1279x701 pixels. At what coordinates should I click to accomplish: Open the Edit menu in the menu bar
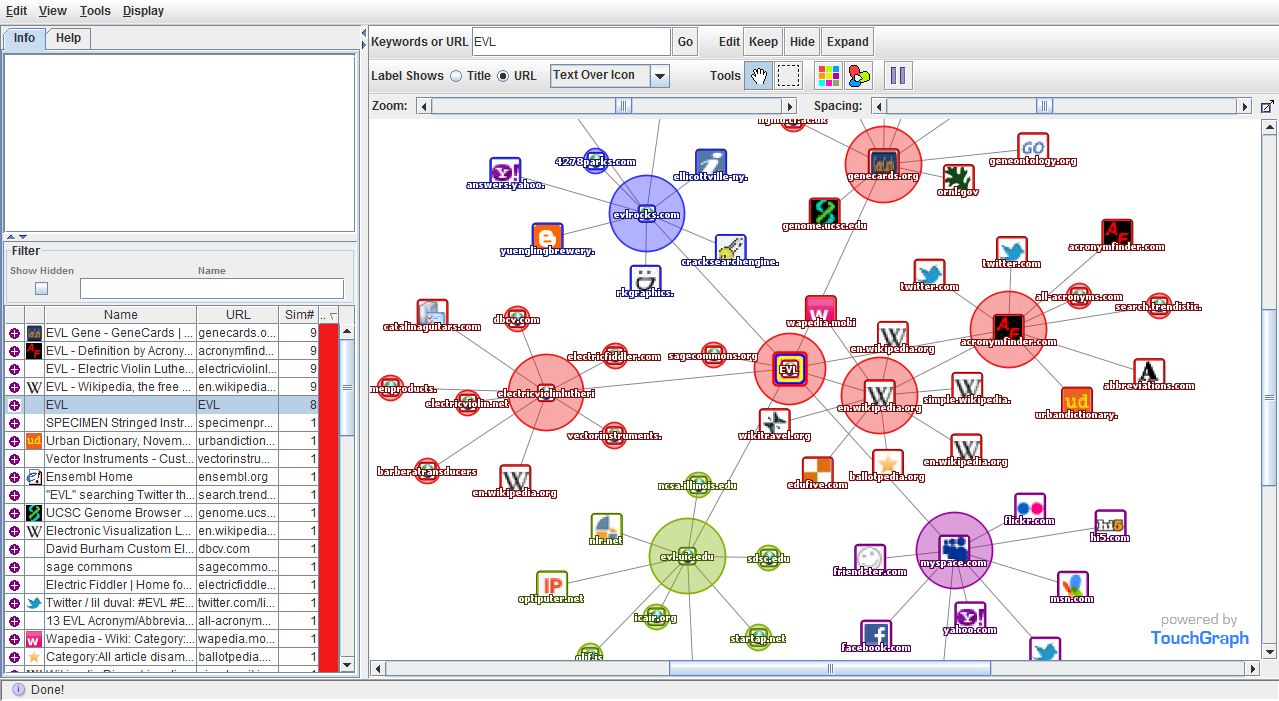point(16,11)
